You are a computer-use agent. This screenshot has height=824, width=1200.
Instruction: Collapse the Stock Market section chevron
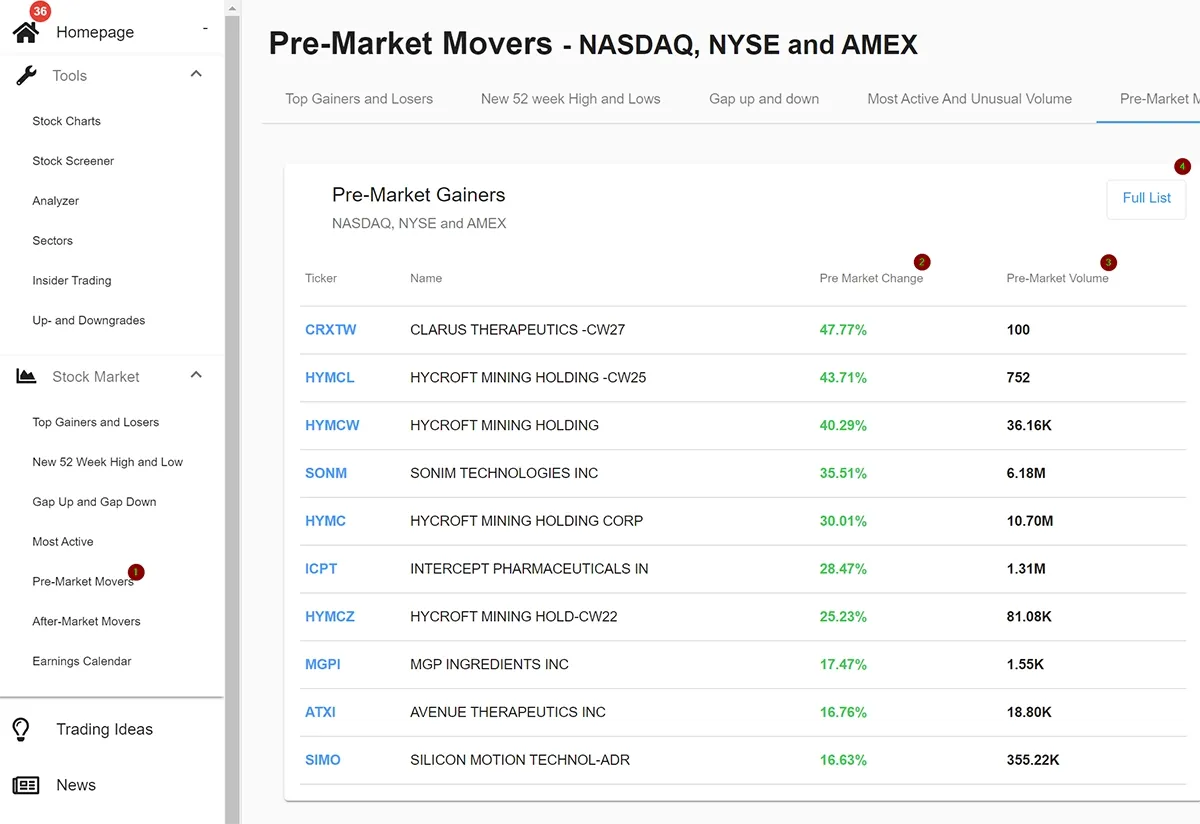pyautogui.click(x=196, y=375)
